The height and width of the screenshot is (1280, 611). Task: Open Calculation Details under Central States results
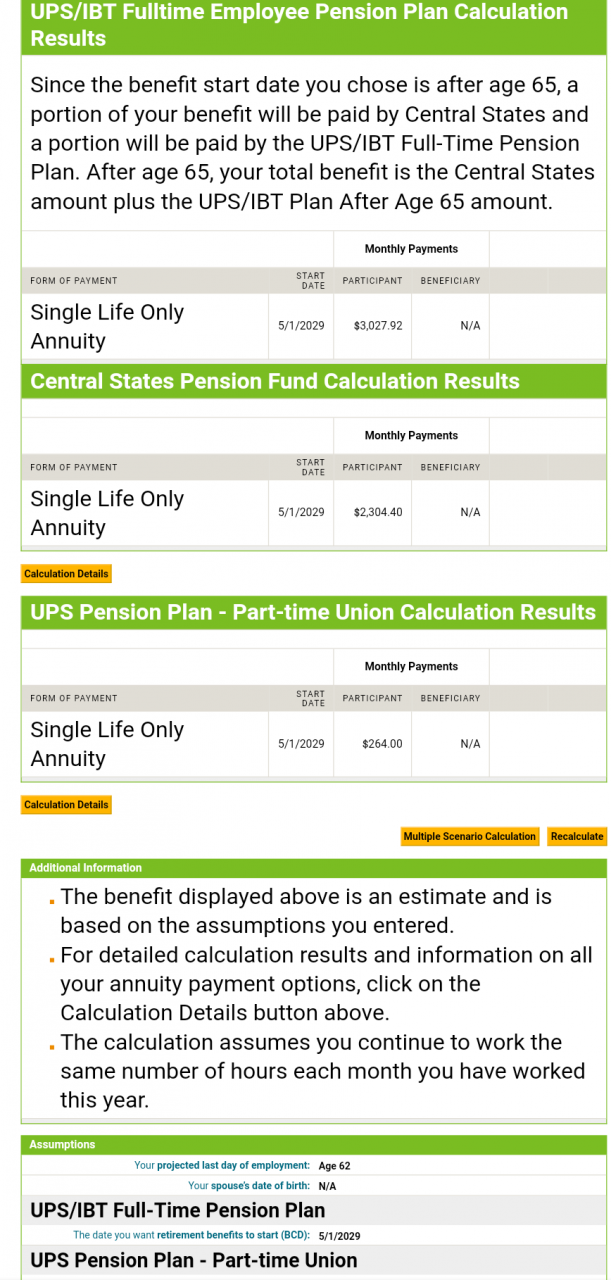[x=66, y=574]
